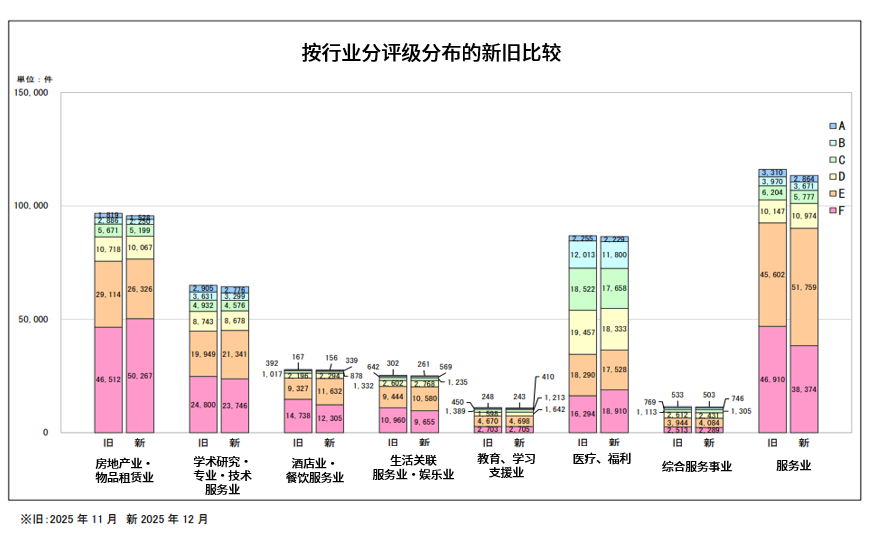Click the 综合服务事业 axis label

[696, 466]
